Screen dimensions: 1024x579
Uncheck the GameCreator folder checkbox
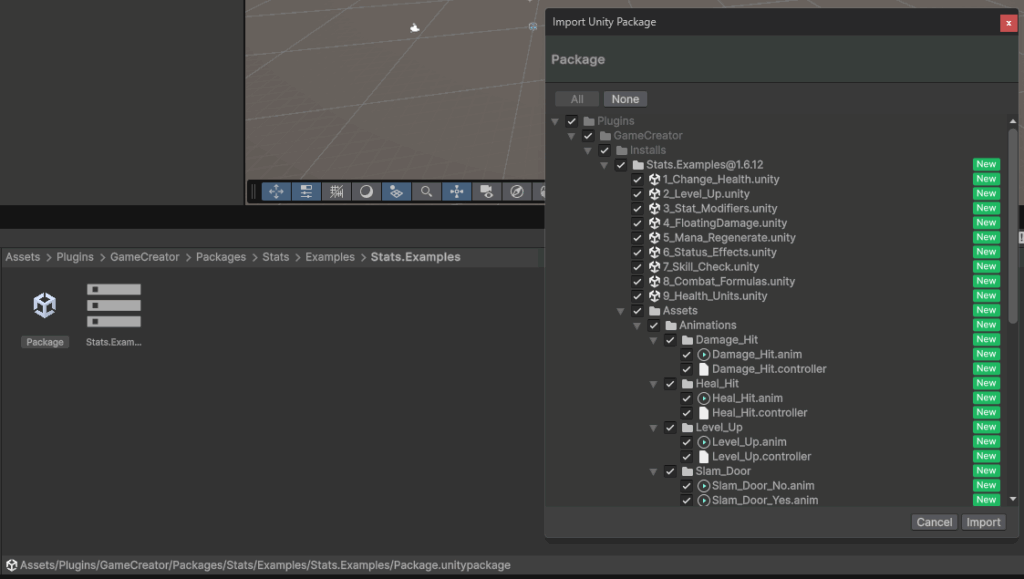tap(588, 136)
